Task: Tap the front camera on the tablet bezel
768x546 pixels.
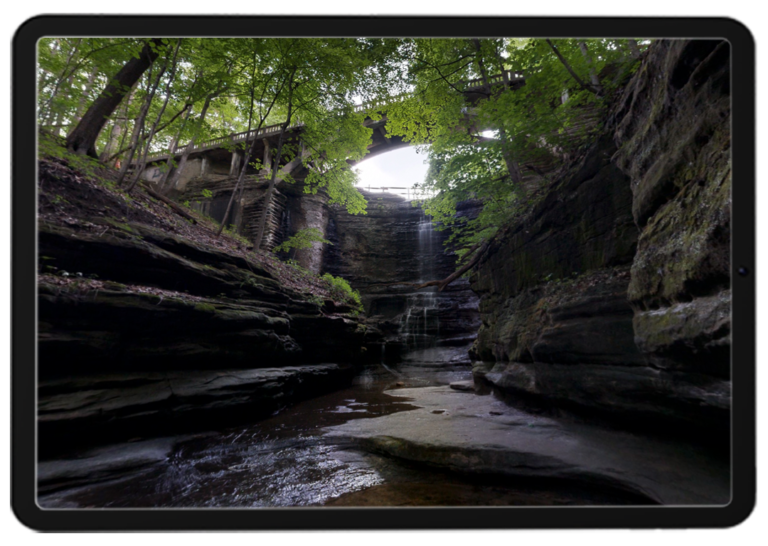Action: click(741, 271)
